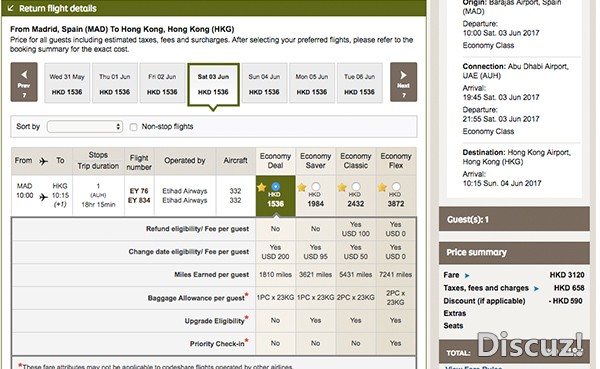Screen dimensions: 600x369
Task: Select Economy Saver fare HKD 1984
Action: pos(316,187)
